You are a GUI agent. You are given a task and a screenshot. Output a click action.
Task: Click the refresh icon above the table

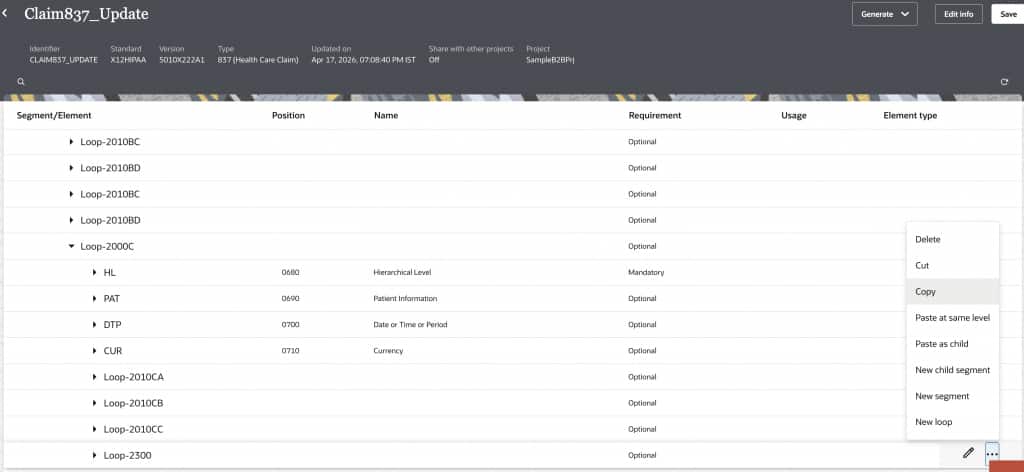(x=1003, y=81)
